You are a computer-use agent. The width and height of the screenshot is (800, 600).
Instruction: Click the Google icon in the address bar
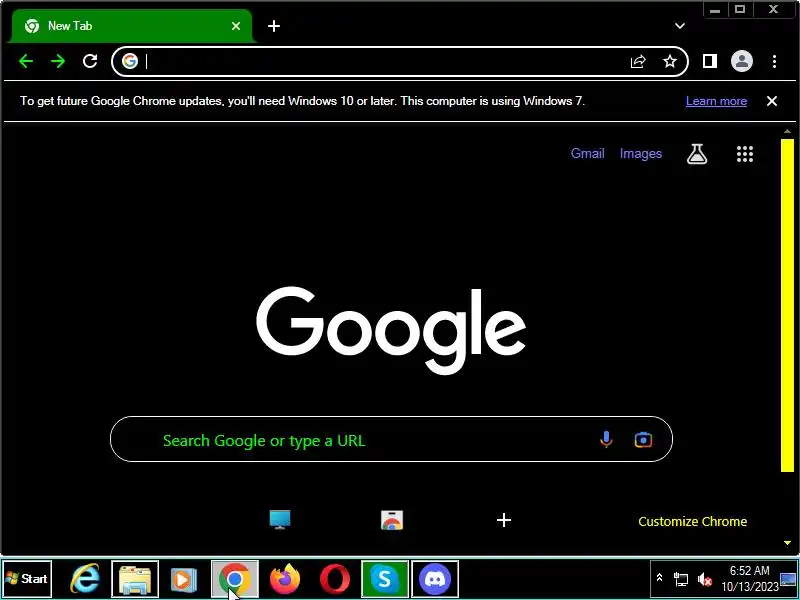tap(130, 61)
